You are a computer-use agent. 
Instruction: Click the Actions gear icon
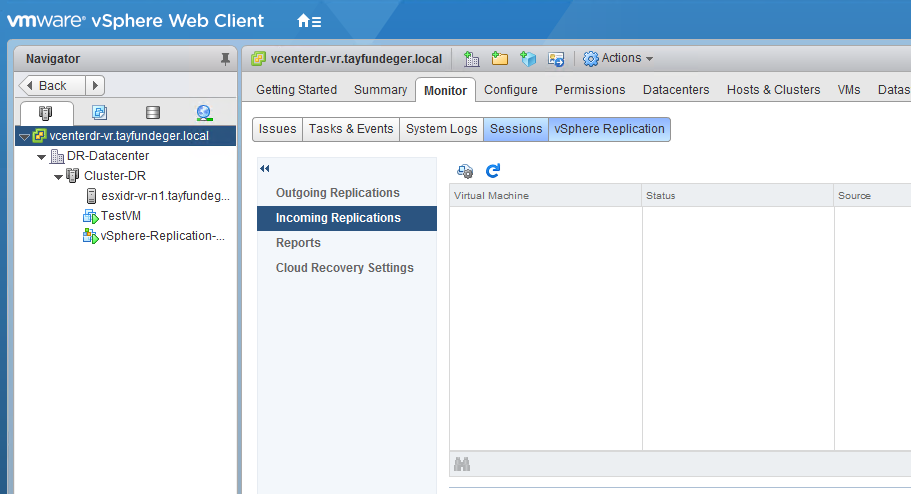(x=590, y=59)
